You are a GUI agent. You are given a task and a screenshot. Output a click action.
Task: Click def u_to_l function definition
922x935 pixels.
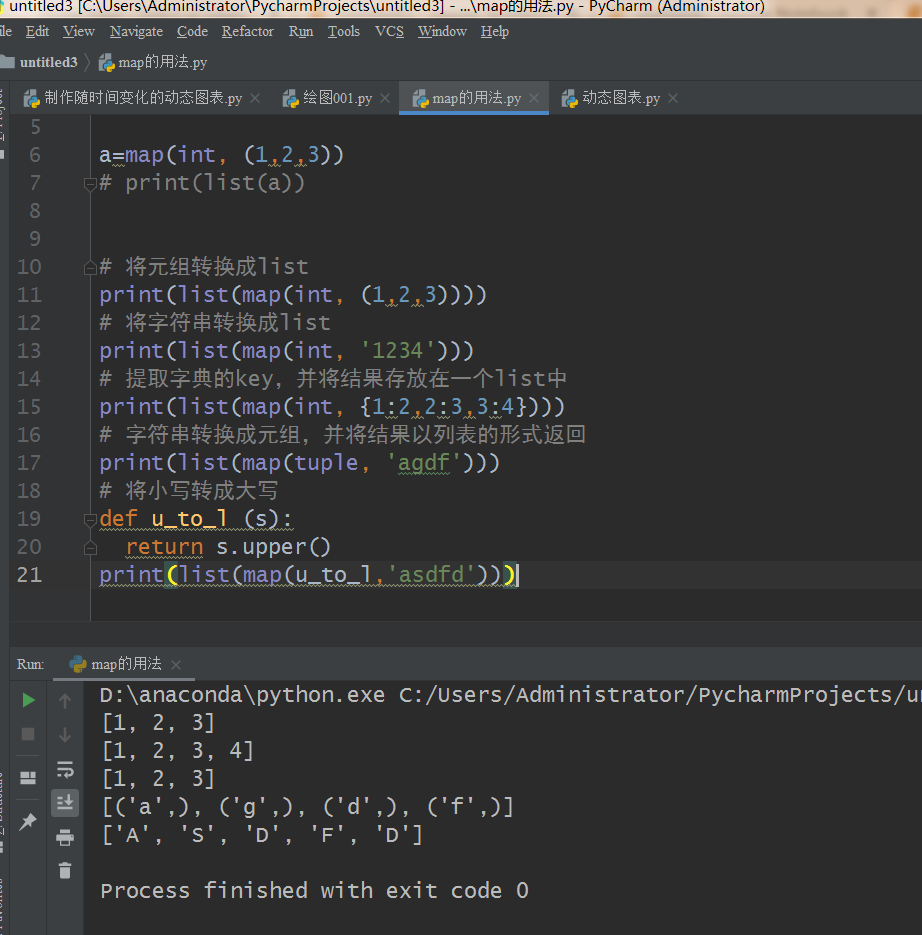(x=196, y=519)
